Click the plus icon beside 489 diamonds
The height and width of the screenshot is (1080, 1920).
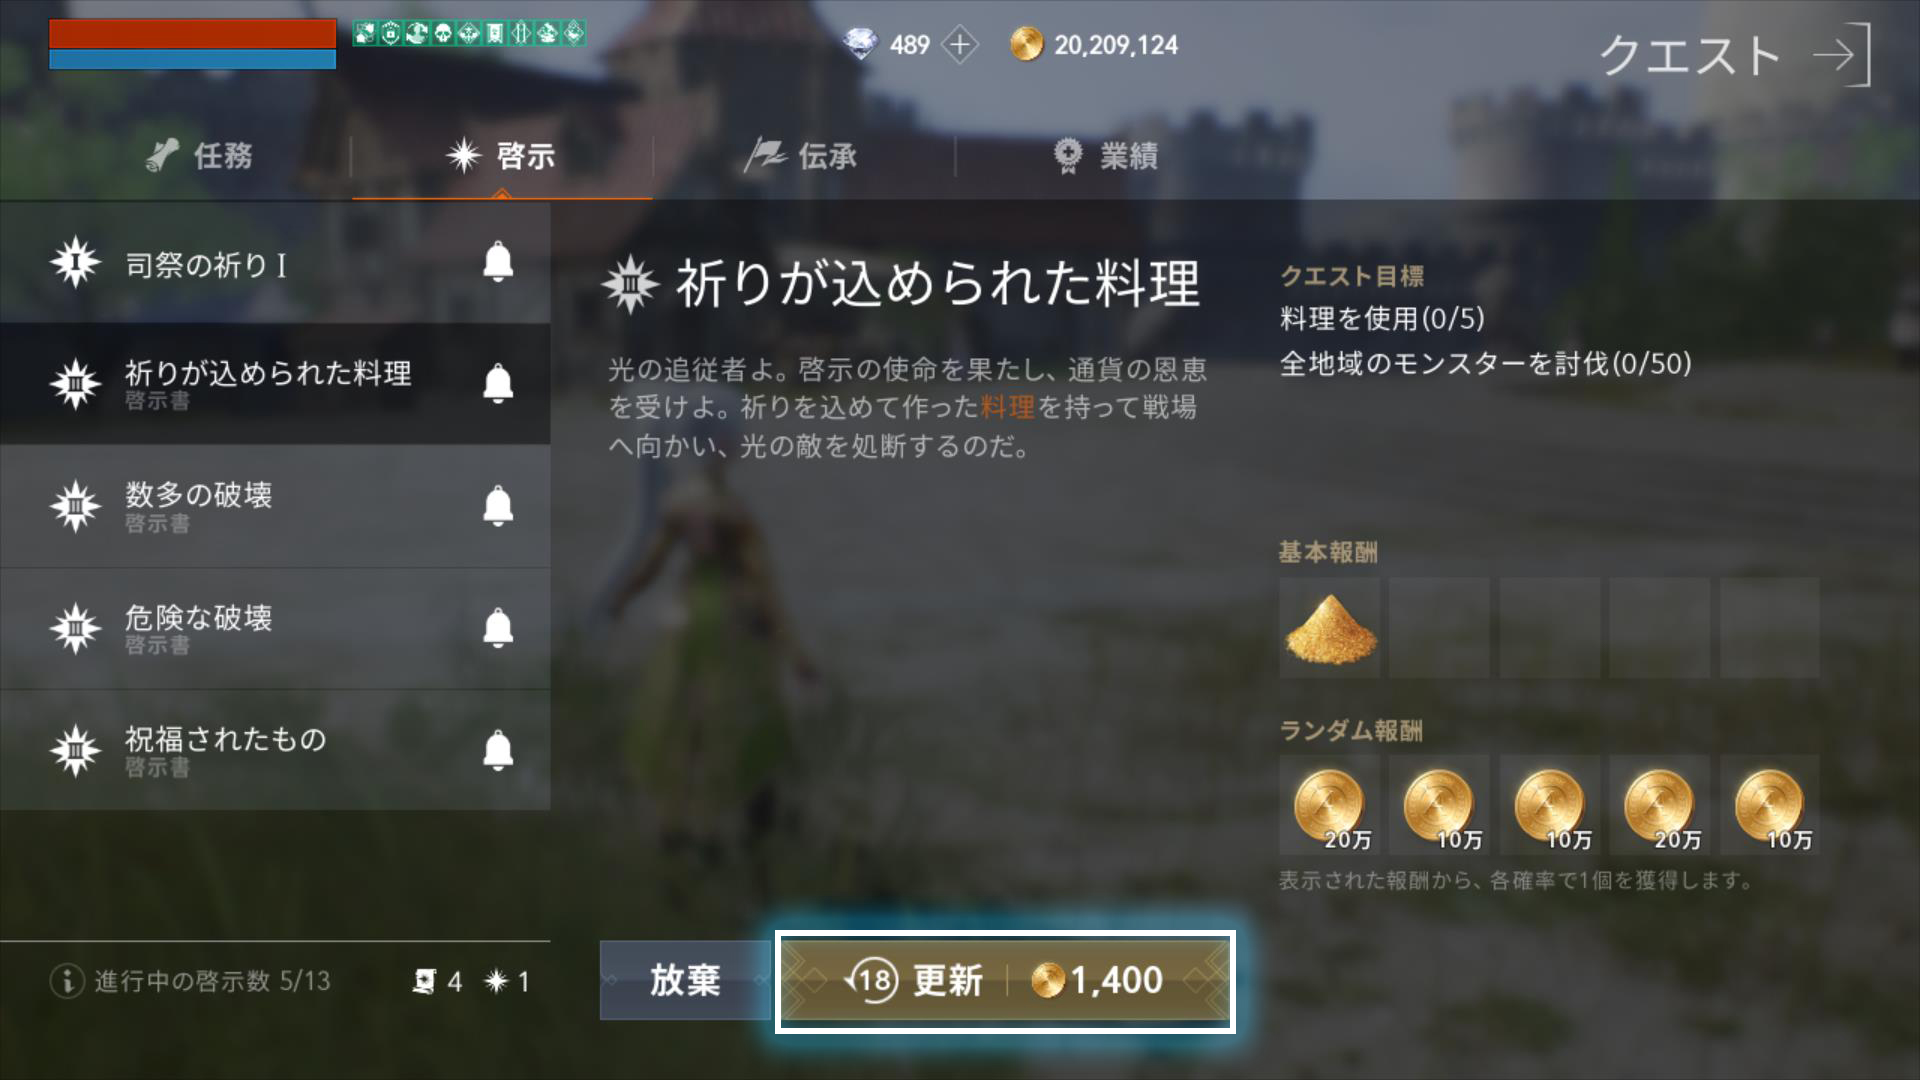(960, 45)
